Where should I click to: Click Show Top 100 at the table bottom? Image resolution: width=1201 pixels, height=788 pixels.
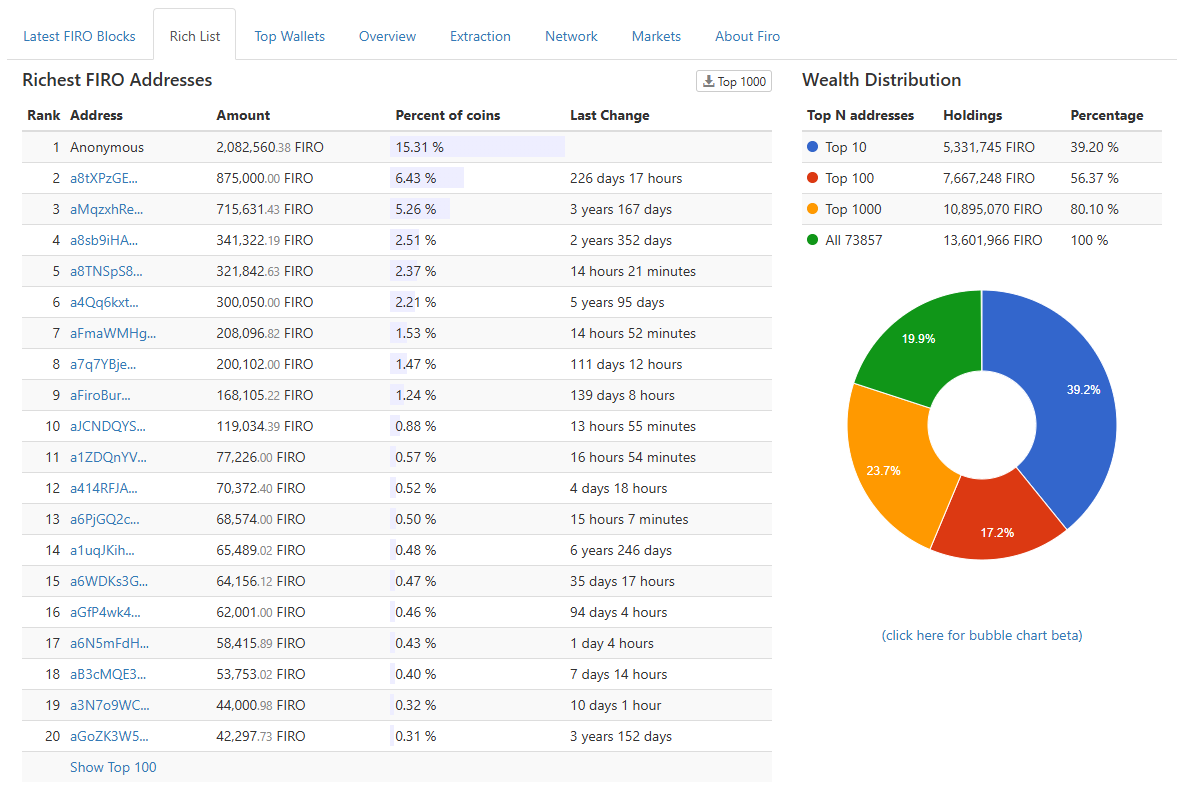113,767
